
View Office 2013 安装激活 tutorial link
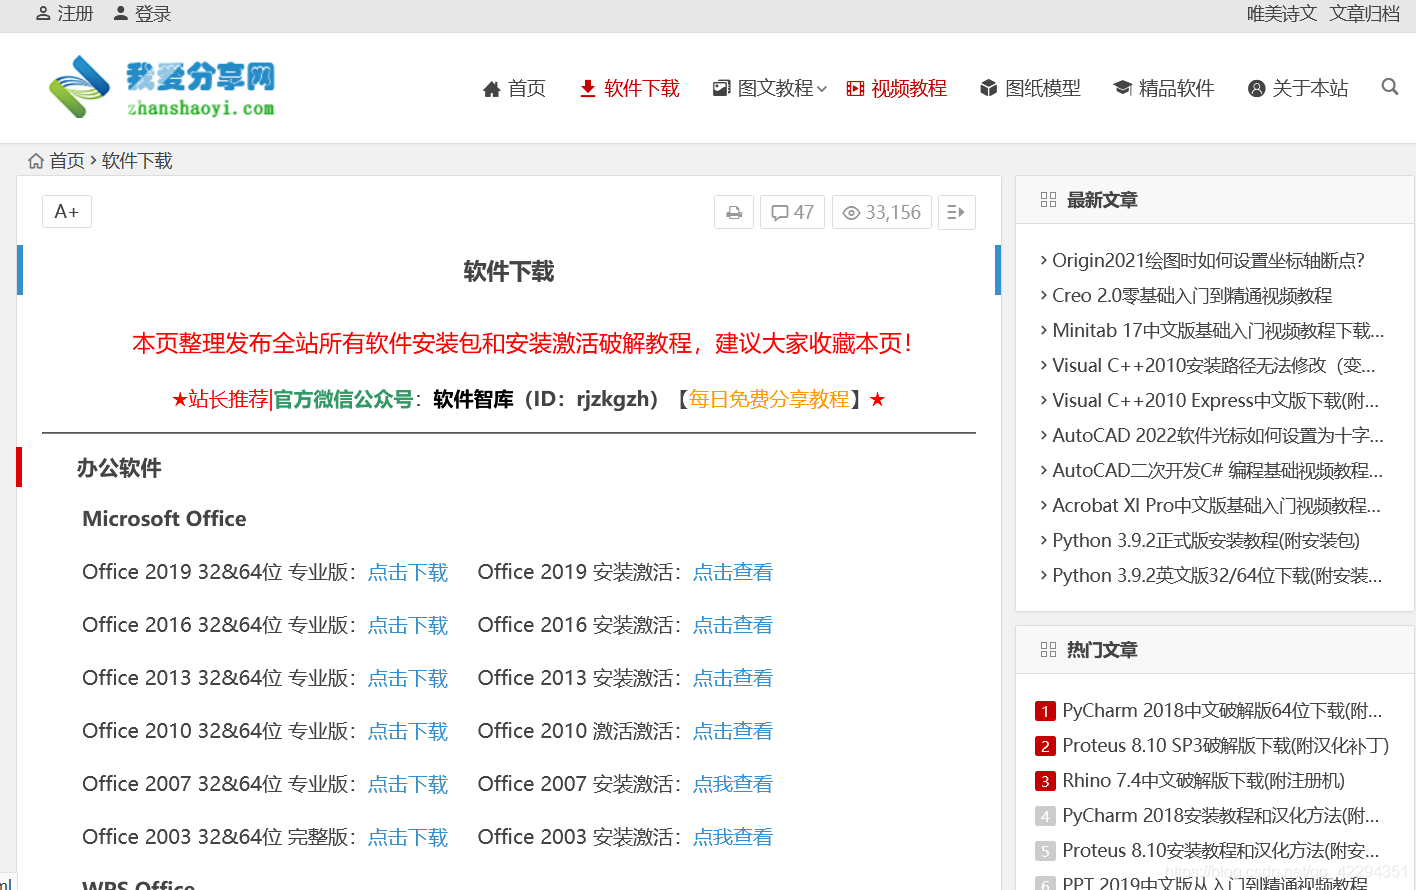pyautogui.click(x=733, y=678)
